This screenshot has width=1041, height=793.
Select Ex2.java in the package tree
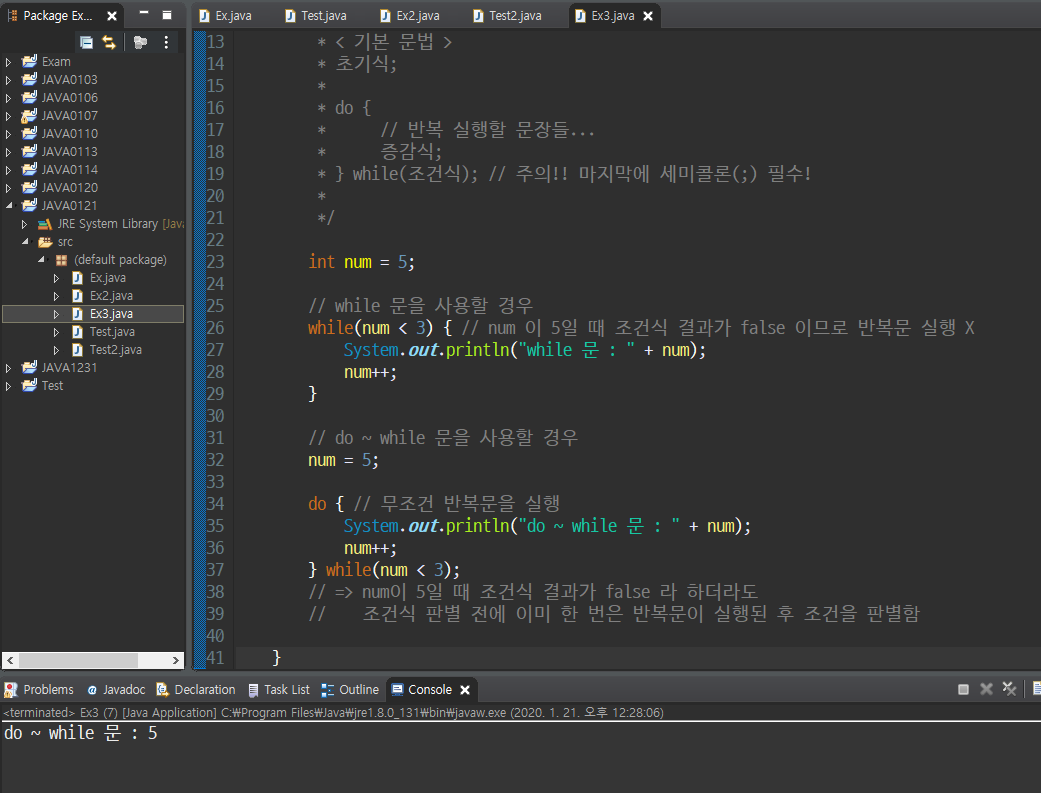coord(110,296)
